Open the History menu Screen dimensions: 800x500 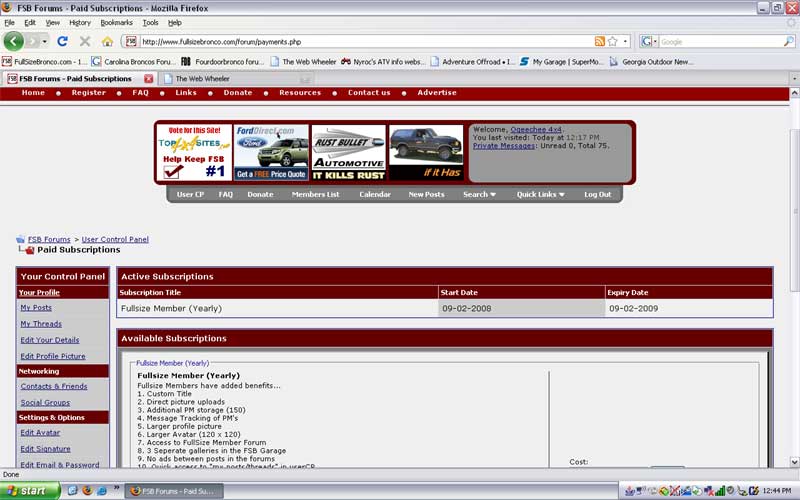(x=80, y=22)
